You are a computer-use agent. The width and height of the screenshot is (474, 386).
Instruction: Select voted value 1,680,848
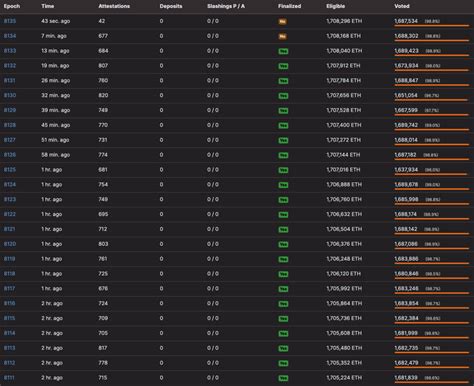tap(406, 274)
